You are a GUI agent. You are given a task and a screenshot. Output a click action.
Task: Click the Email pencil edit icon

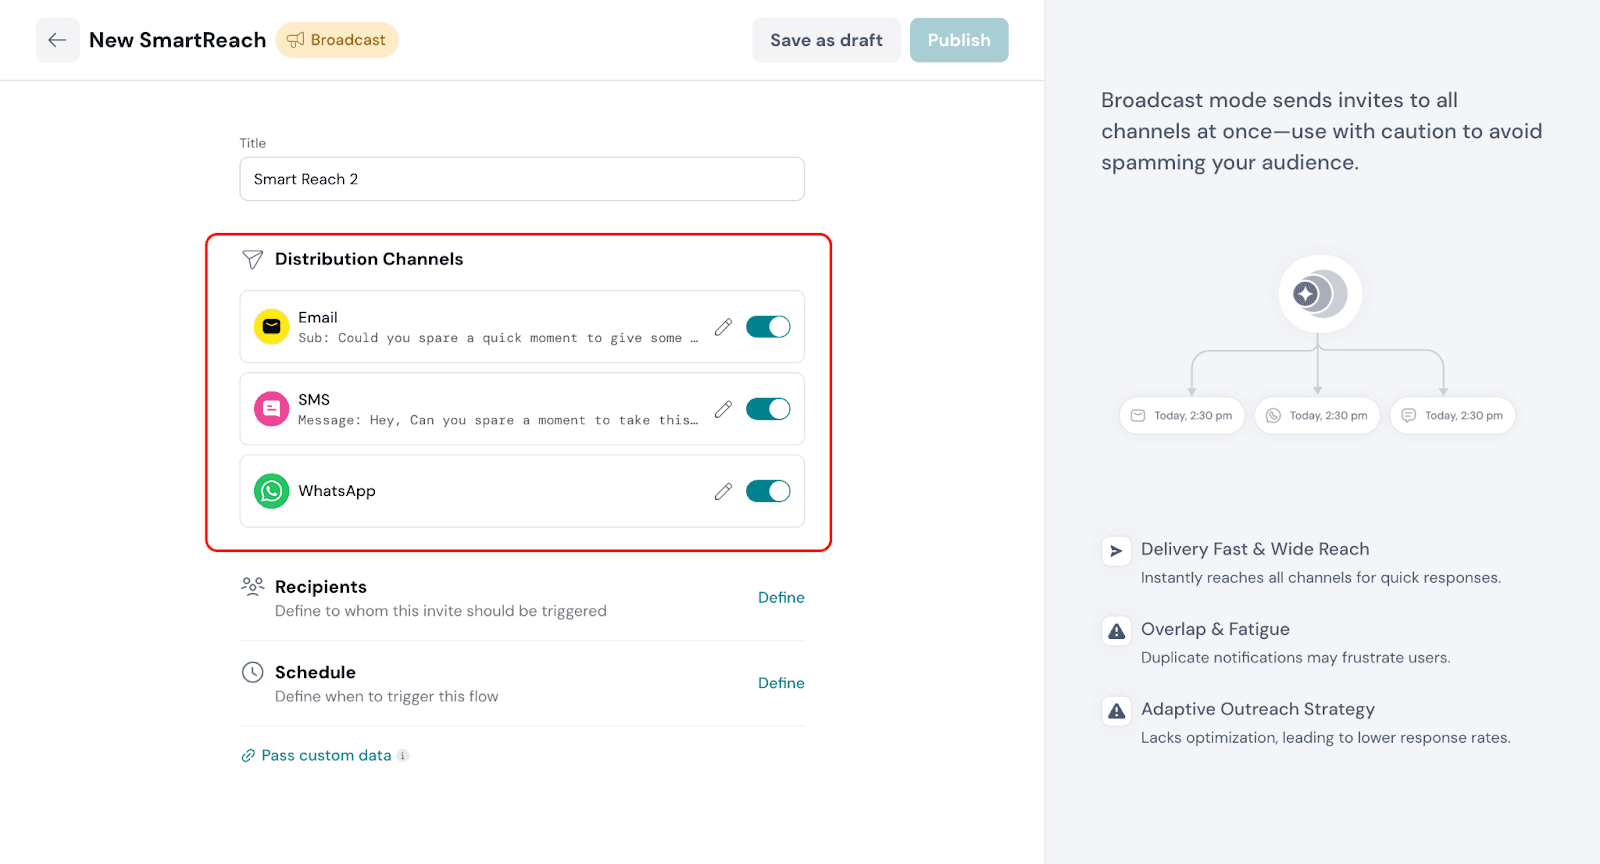pyautogui.click(x=723, y=327)
